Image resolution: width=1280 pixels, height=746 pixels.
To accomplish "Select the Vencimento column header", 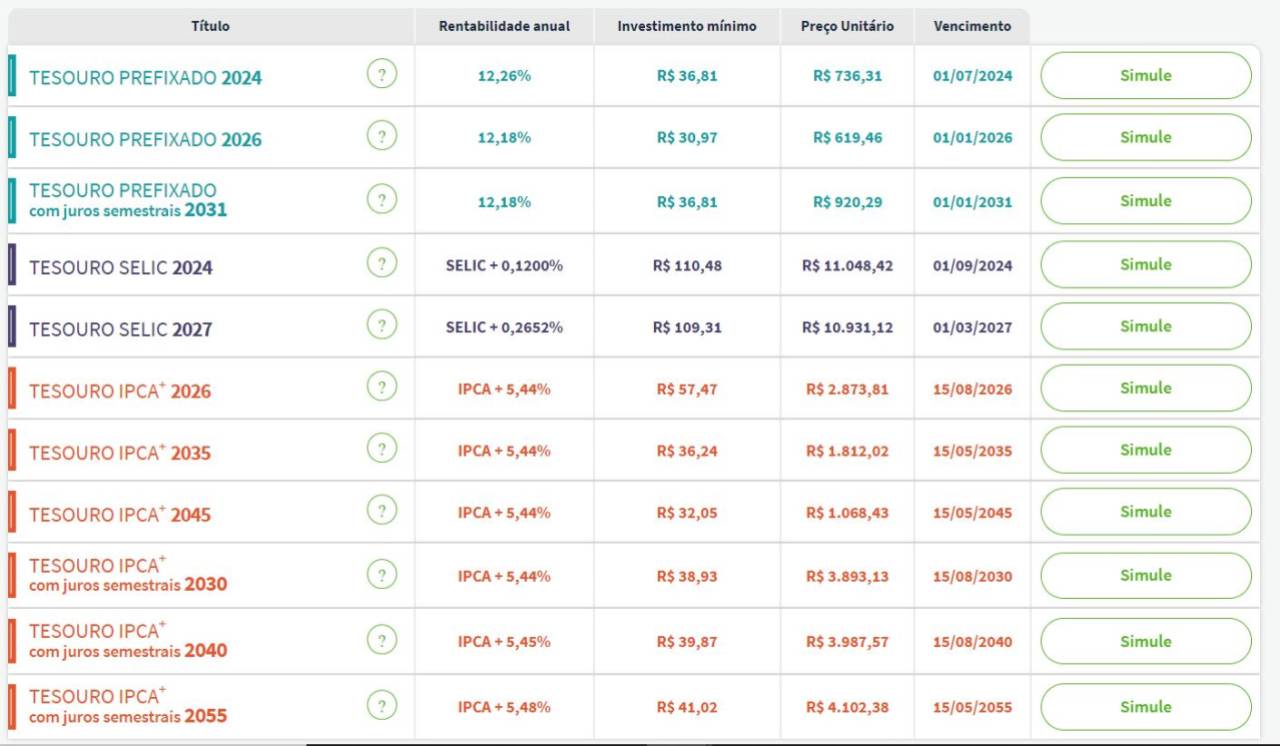I will coord(972,26).
